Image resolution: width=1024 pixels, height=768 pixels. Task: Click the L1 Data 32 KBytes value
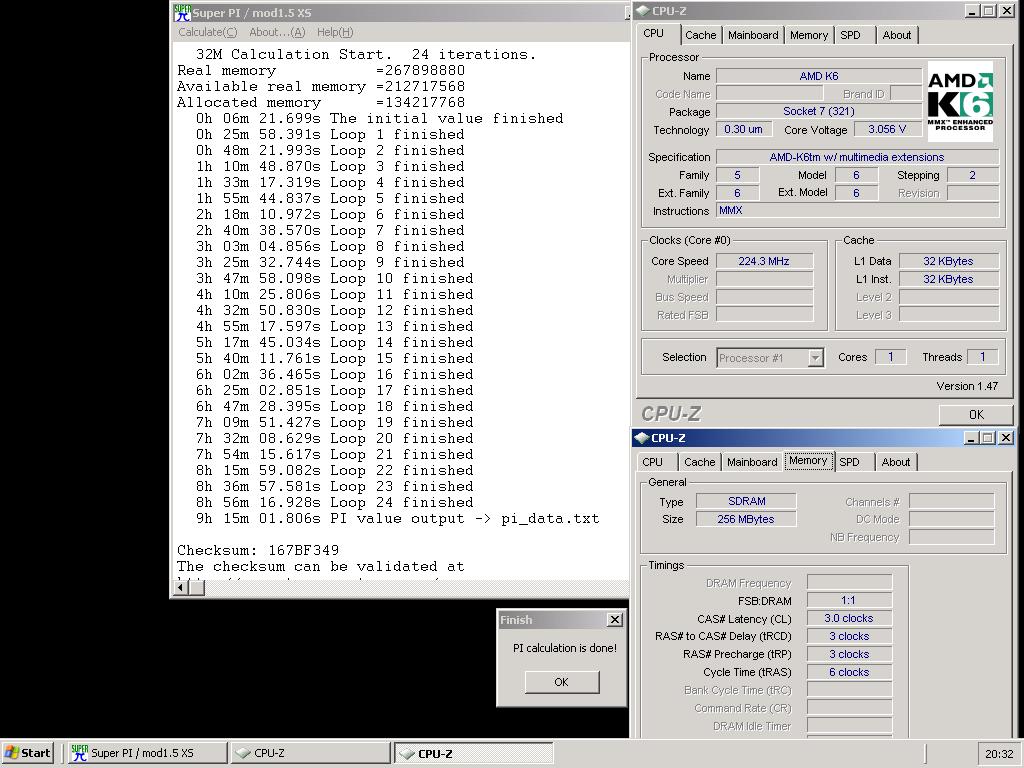click(948, 261)
